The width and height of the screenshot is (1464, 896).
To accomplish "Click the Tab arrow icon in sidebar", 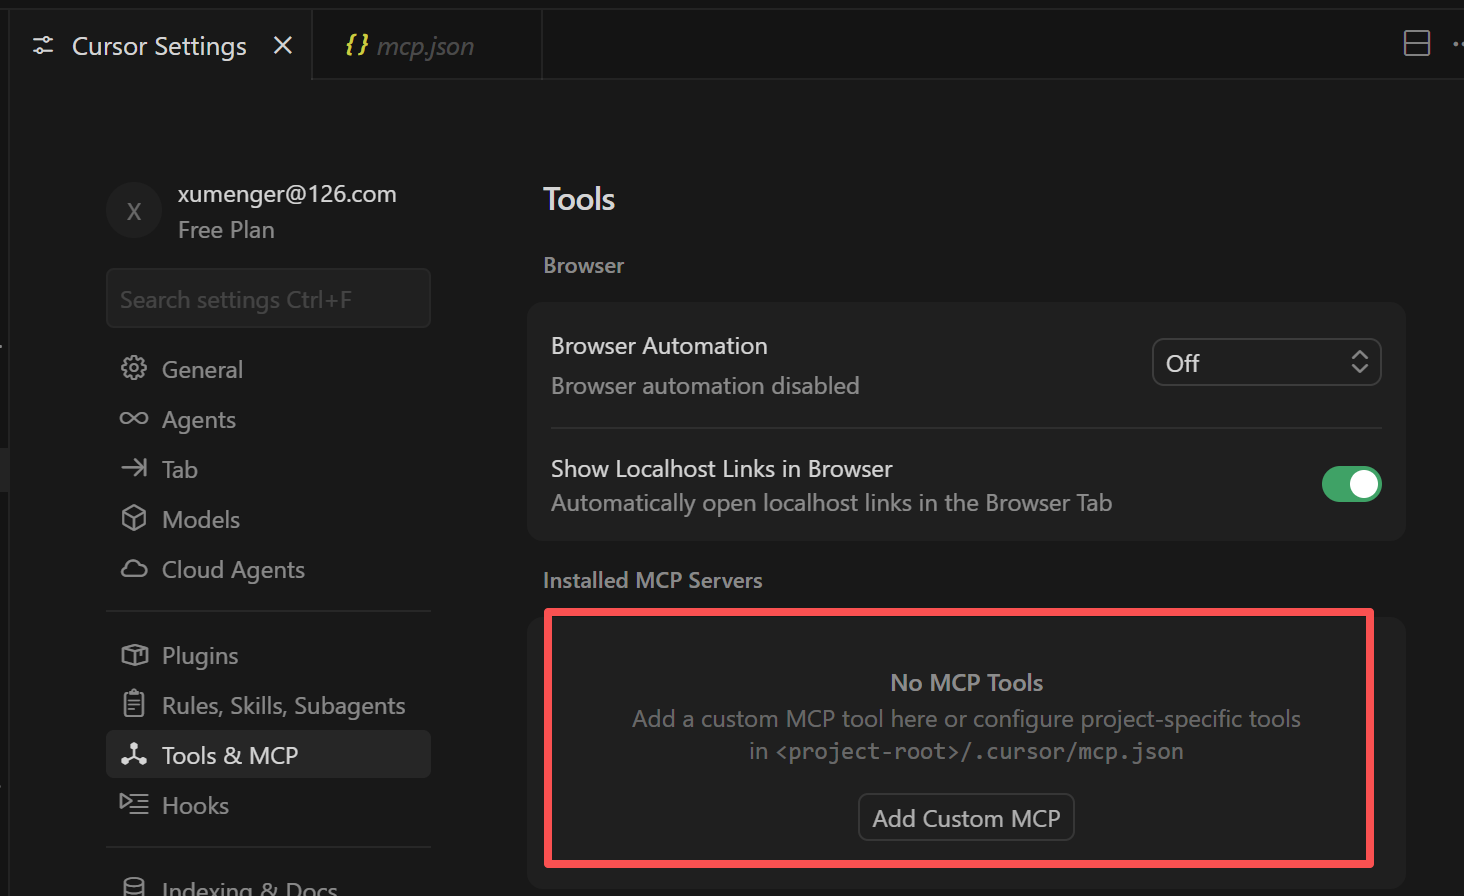I will (134, 468).
